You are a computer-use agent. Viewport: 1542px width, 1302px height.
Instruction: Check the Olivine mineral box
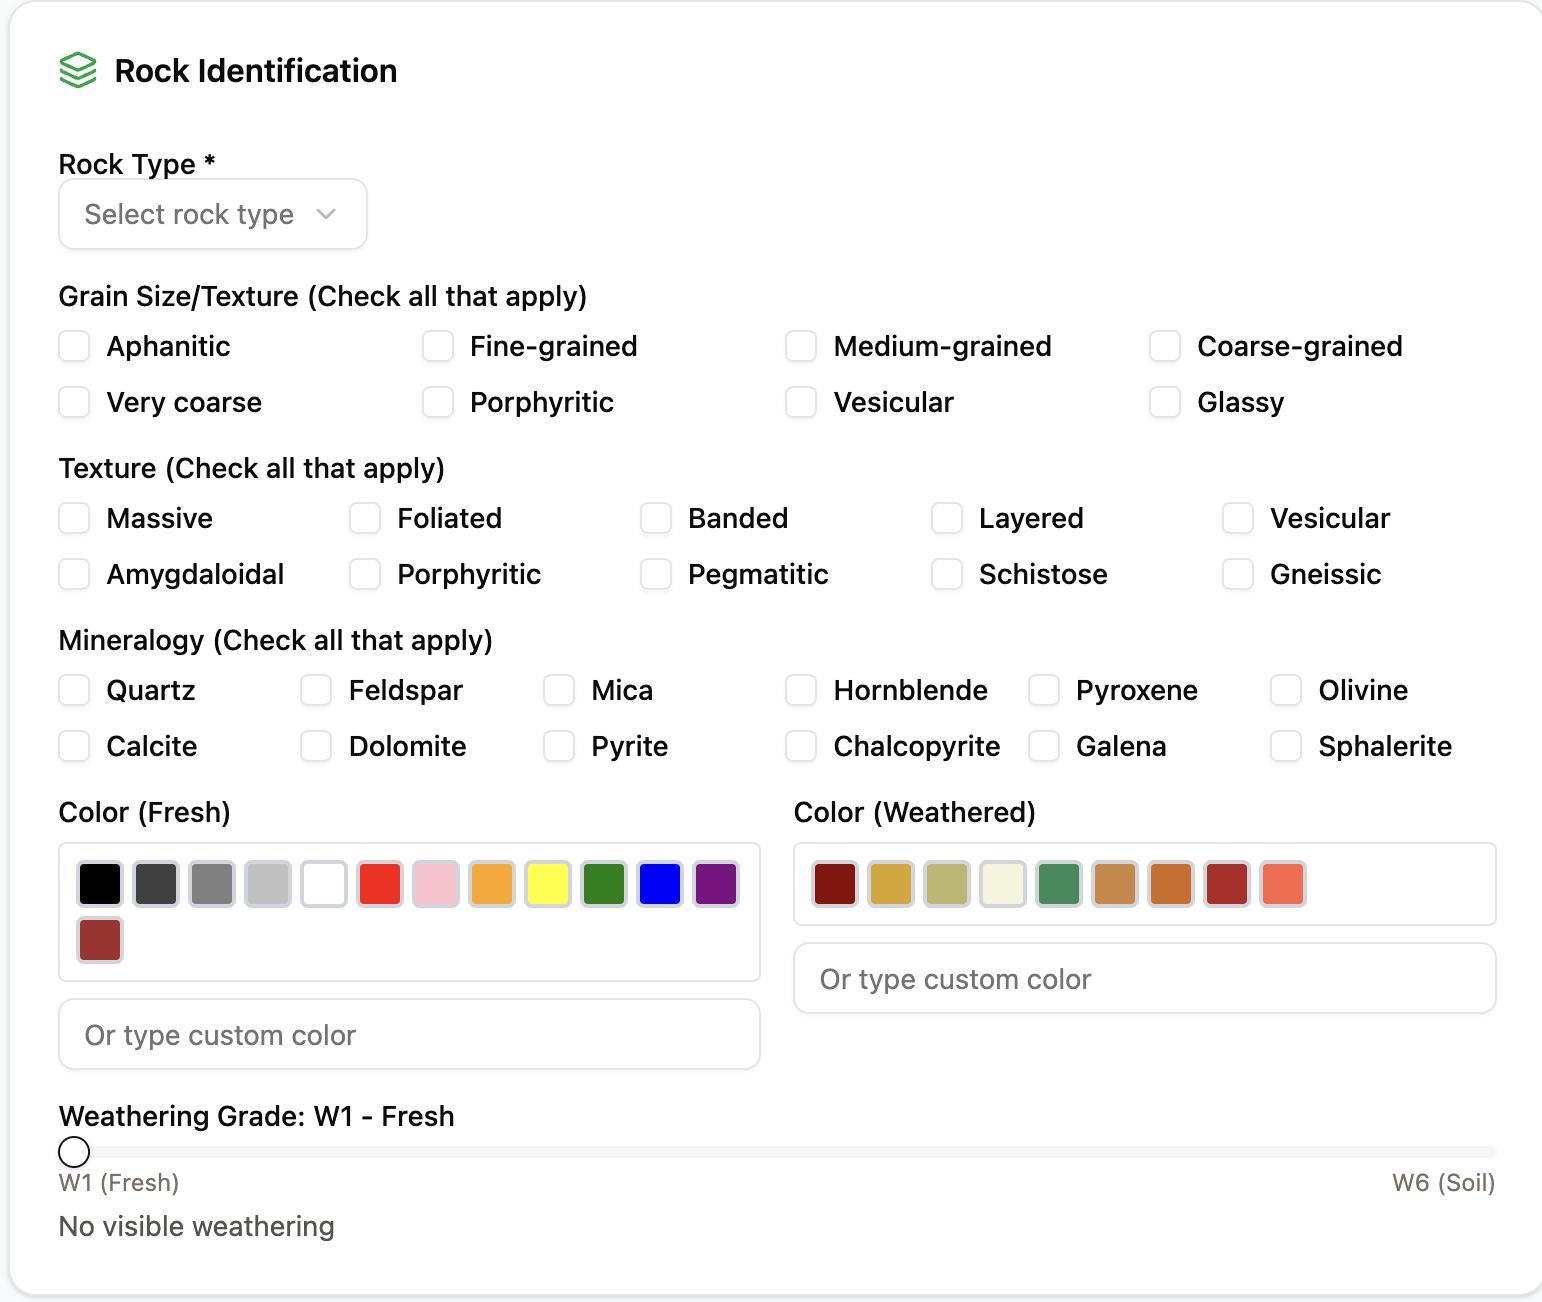point(1286,690)
